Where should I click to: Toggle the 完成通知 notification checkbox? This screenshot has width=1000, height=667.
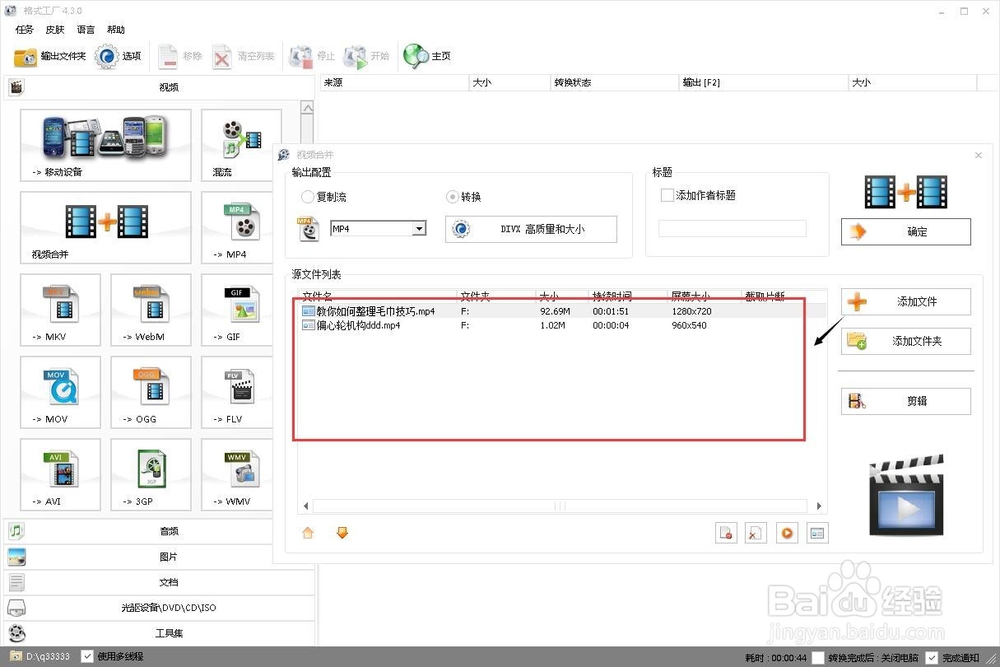click(932, 657)
